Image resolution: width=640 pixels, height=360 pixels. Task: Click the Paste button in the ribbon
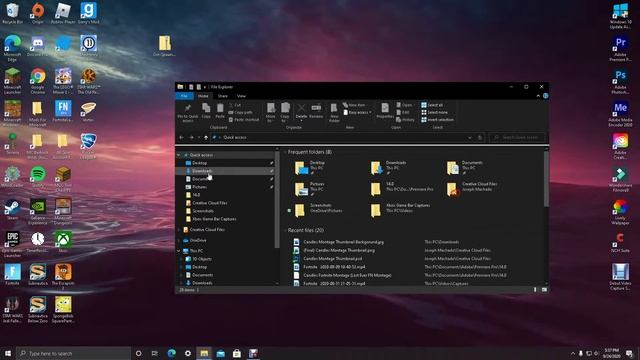point(220,111)
